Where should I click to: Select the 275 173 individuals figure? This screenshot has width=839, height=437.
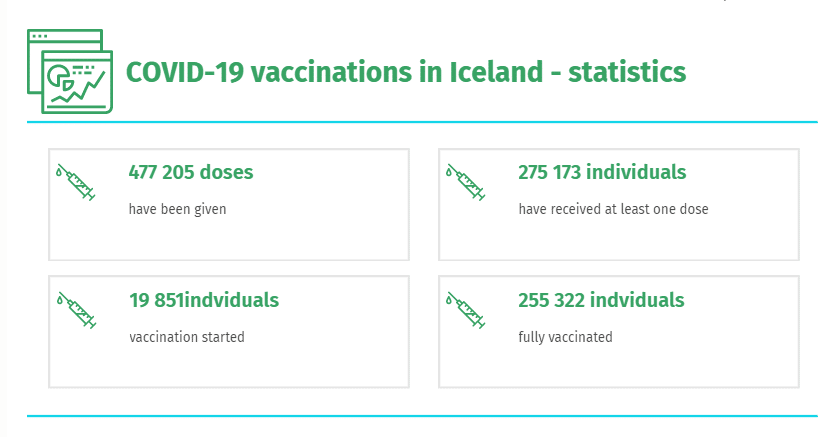click(x=602, y=172)
